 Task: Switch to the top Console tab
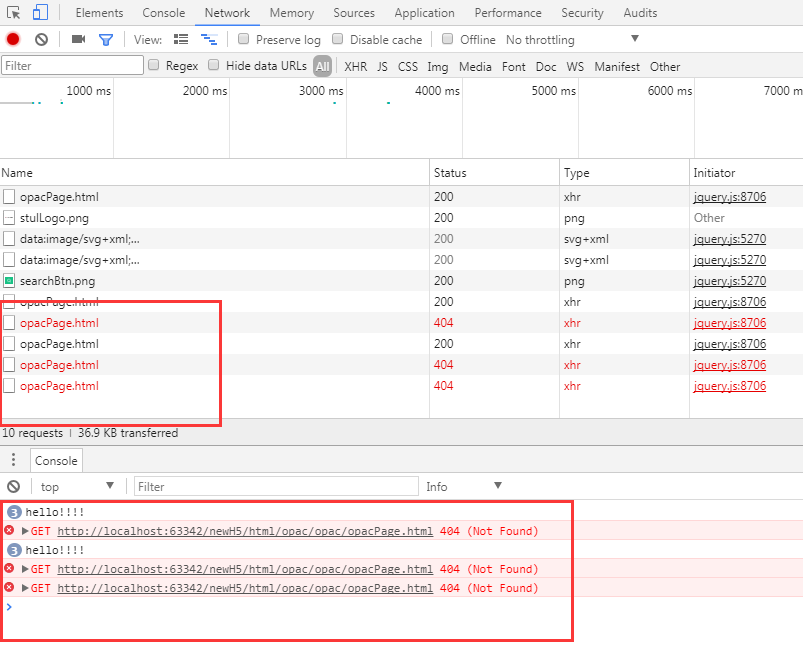[163, 13]
